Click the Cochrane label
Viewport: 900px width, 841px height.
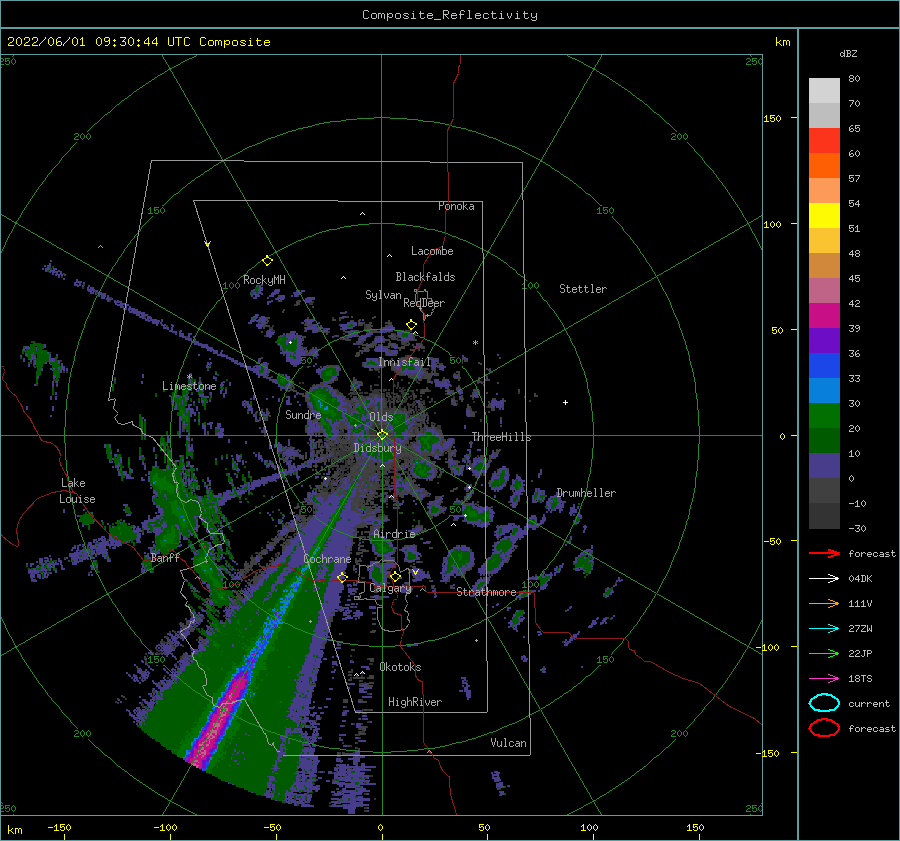327,559
